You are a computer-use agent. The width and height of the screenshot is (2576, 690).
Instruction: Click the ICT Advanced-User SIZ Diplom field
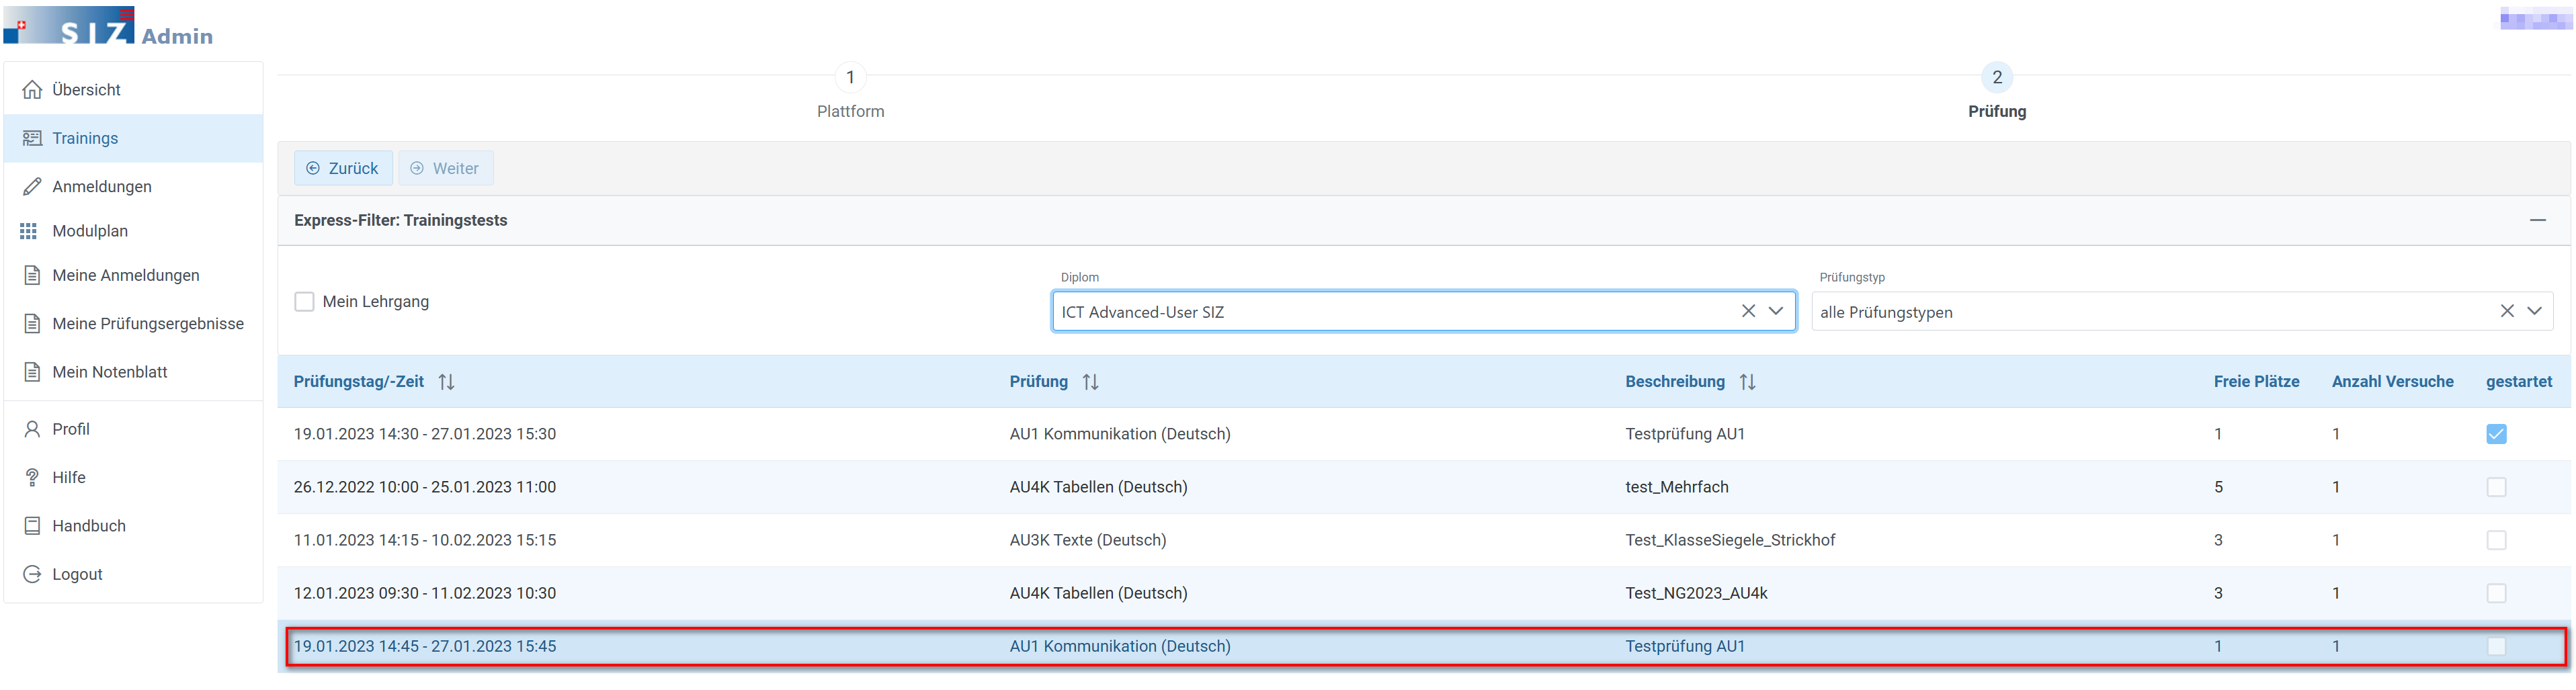tap(1424, 312)
